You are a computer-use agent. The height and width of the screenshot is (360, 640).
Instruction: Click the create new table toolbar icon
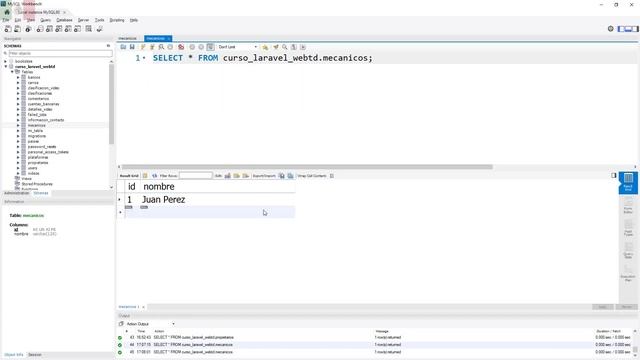[49, 29]
